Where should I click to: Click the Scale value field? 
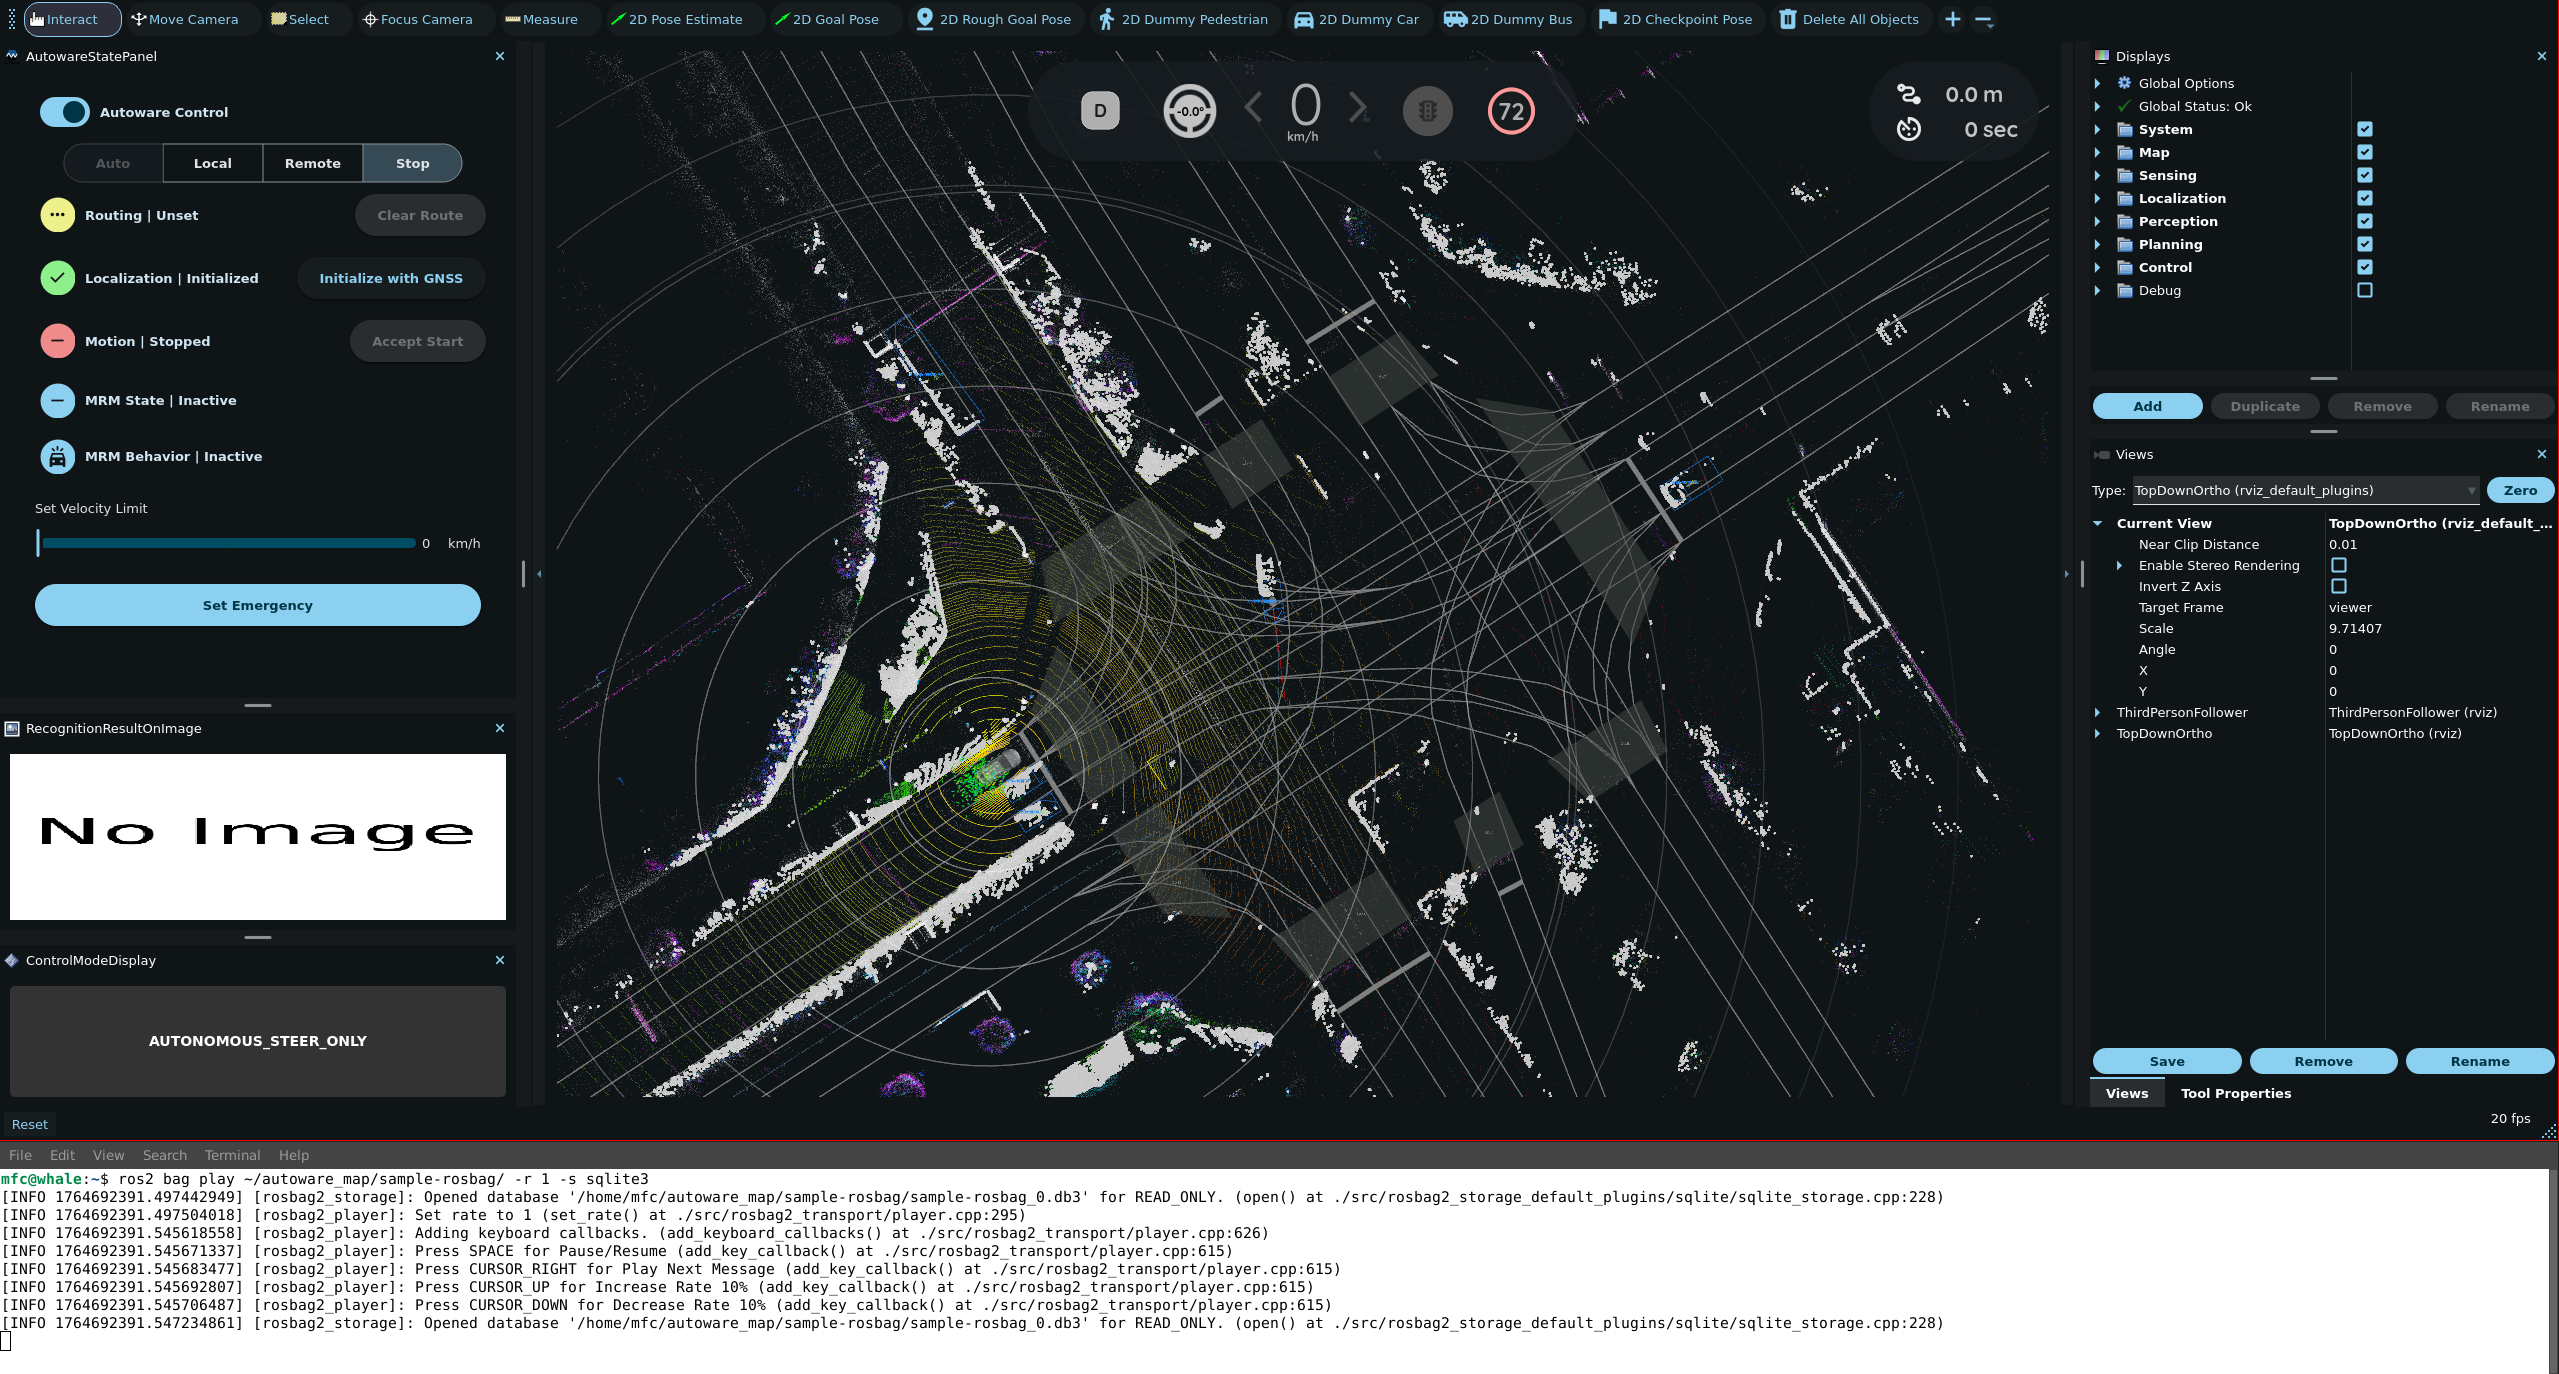pos(2355,628)
